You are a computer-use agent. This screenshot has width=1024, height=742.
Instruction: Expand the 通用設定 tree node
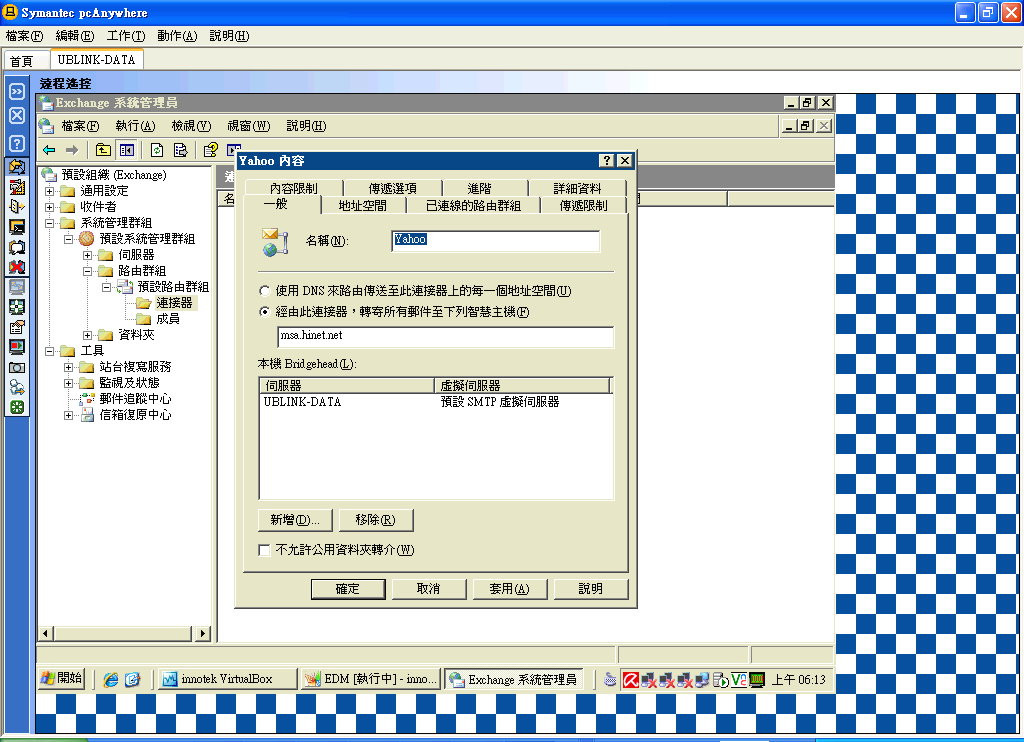pyautogui.click(x=50, y=191)
